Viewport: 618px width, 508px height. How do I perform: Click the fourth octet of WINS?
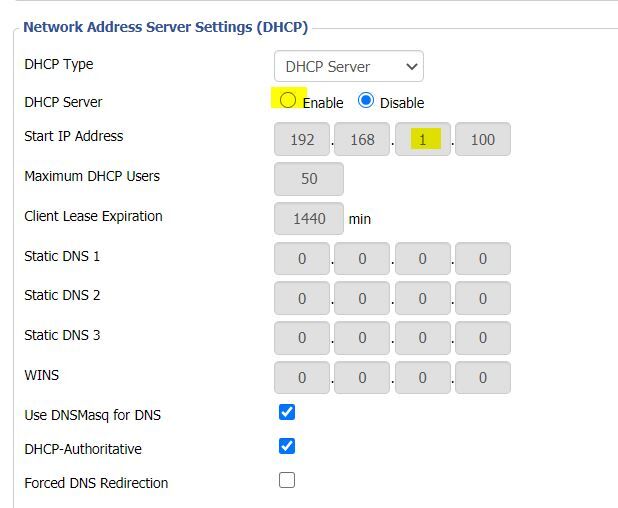(x=483, y=378)
